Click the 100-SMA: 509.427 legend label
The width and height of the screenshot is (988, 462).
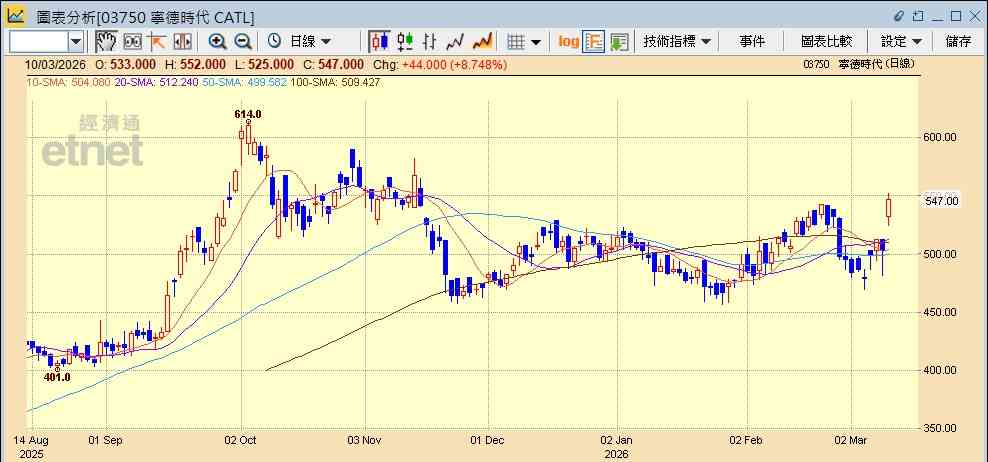[x=335, y=82]
